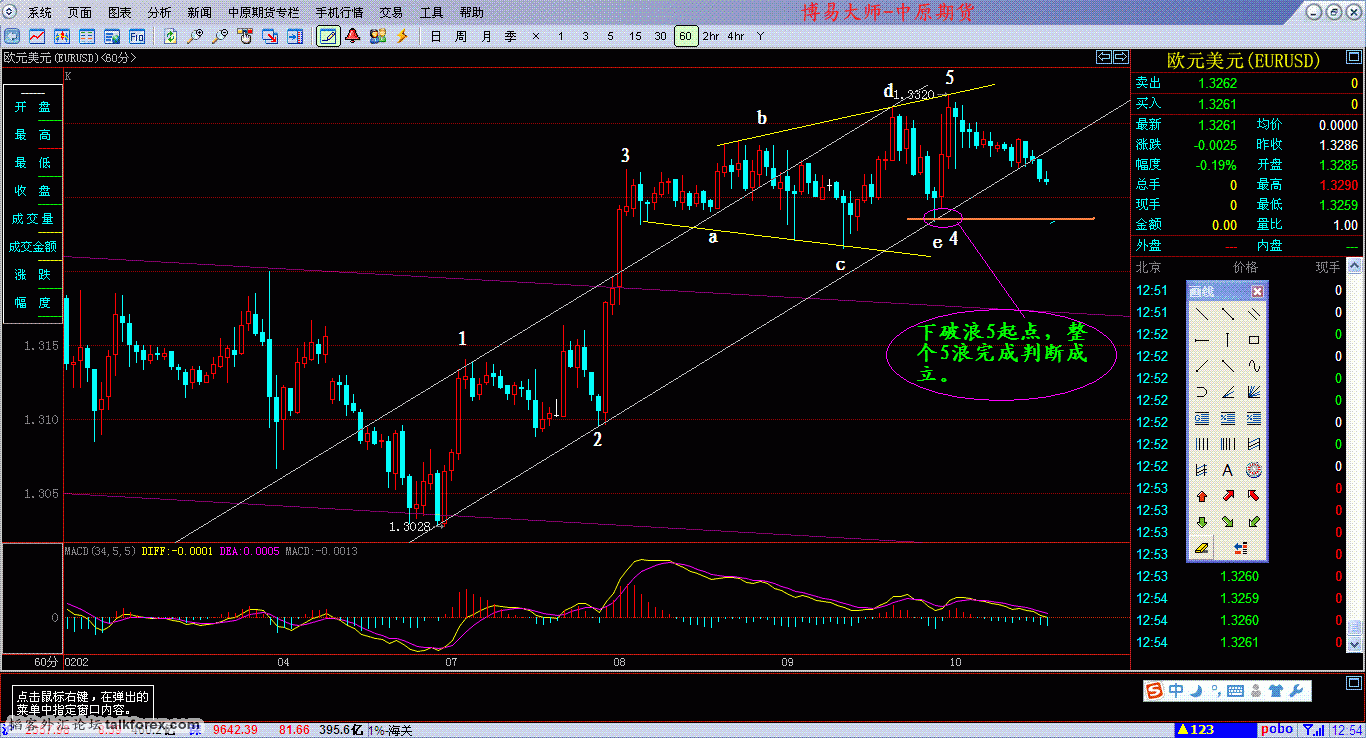Toggle the IME moon half-width icon
The width and height of the screenshot is (1366, 738).
pyautogui.click(x=1197, y=691)
